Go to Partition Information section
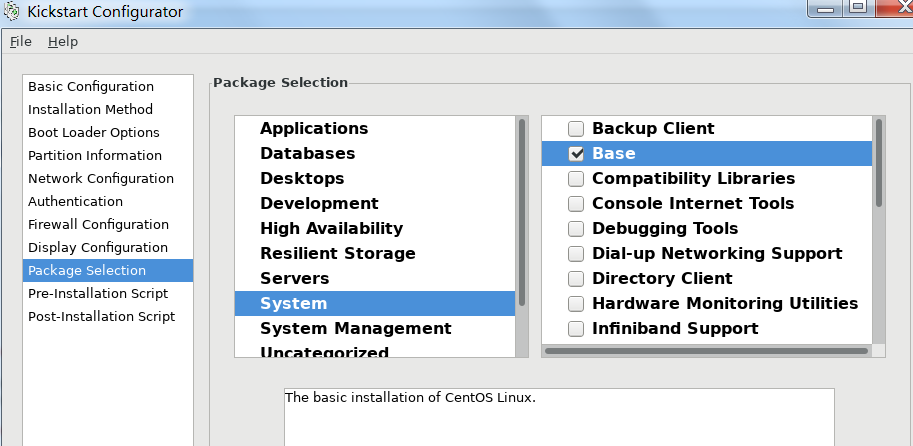This screenshot has width=913, height=446. (x=95, y=156)
